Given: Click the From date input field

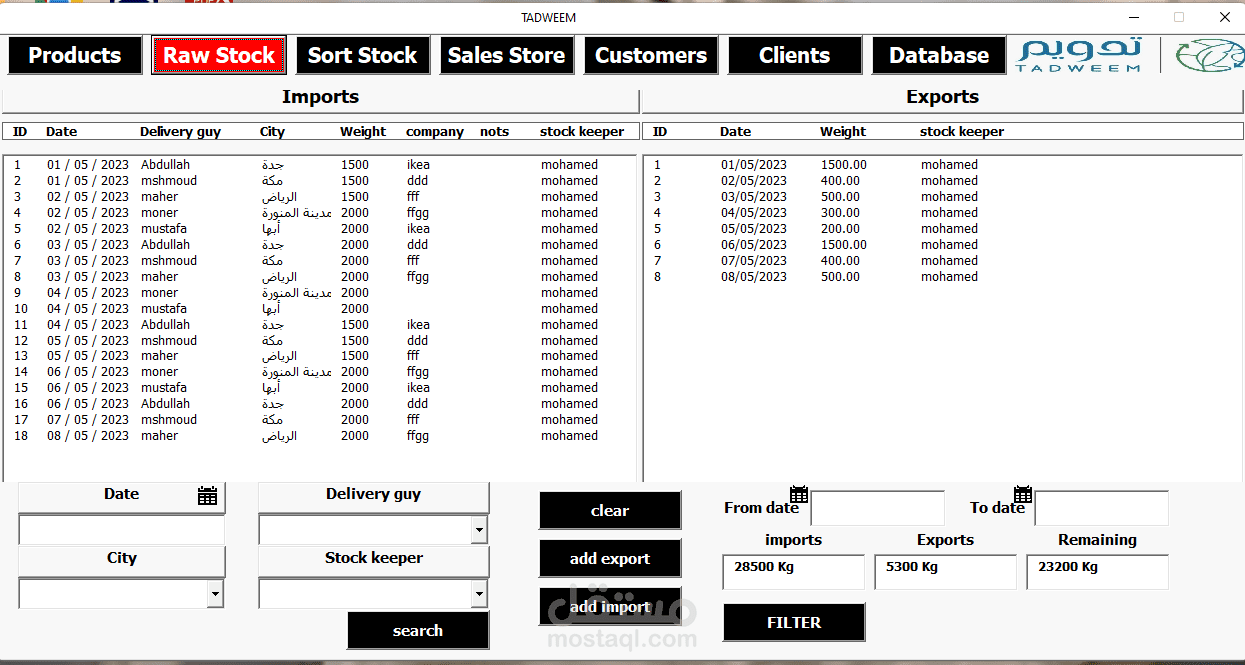Looking at the screenshot, I should click(x=877, y=508).
